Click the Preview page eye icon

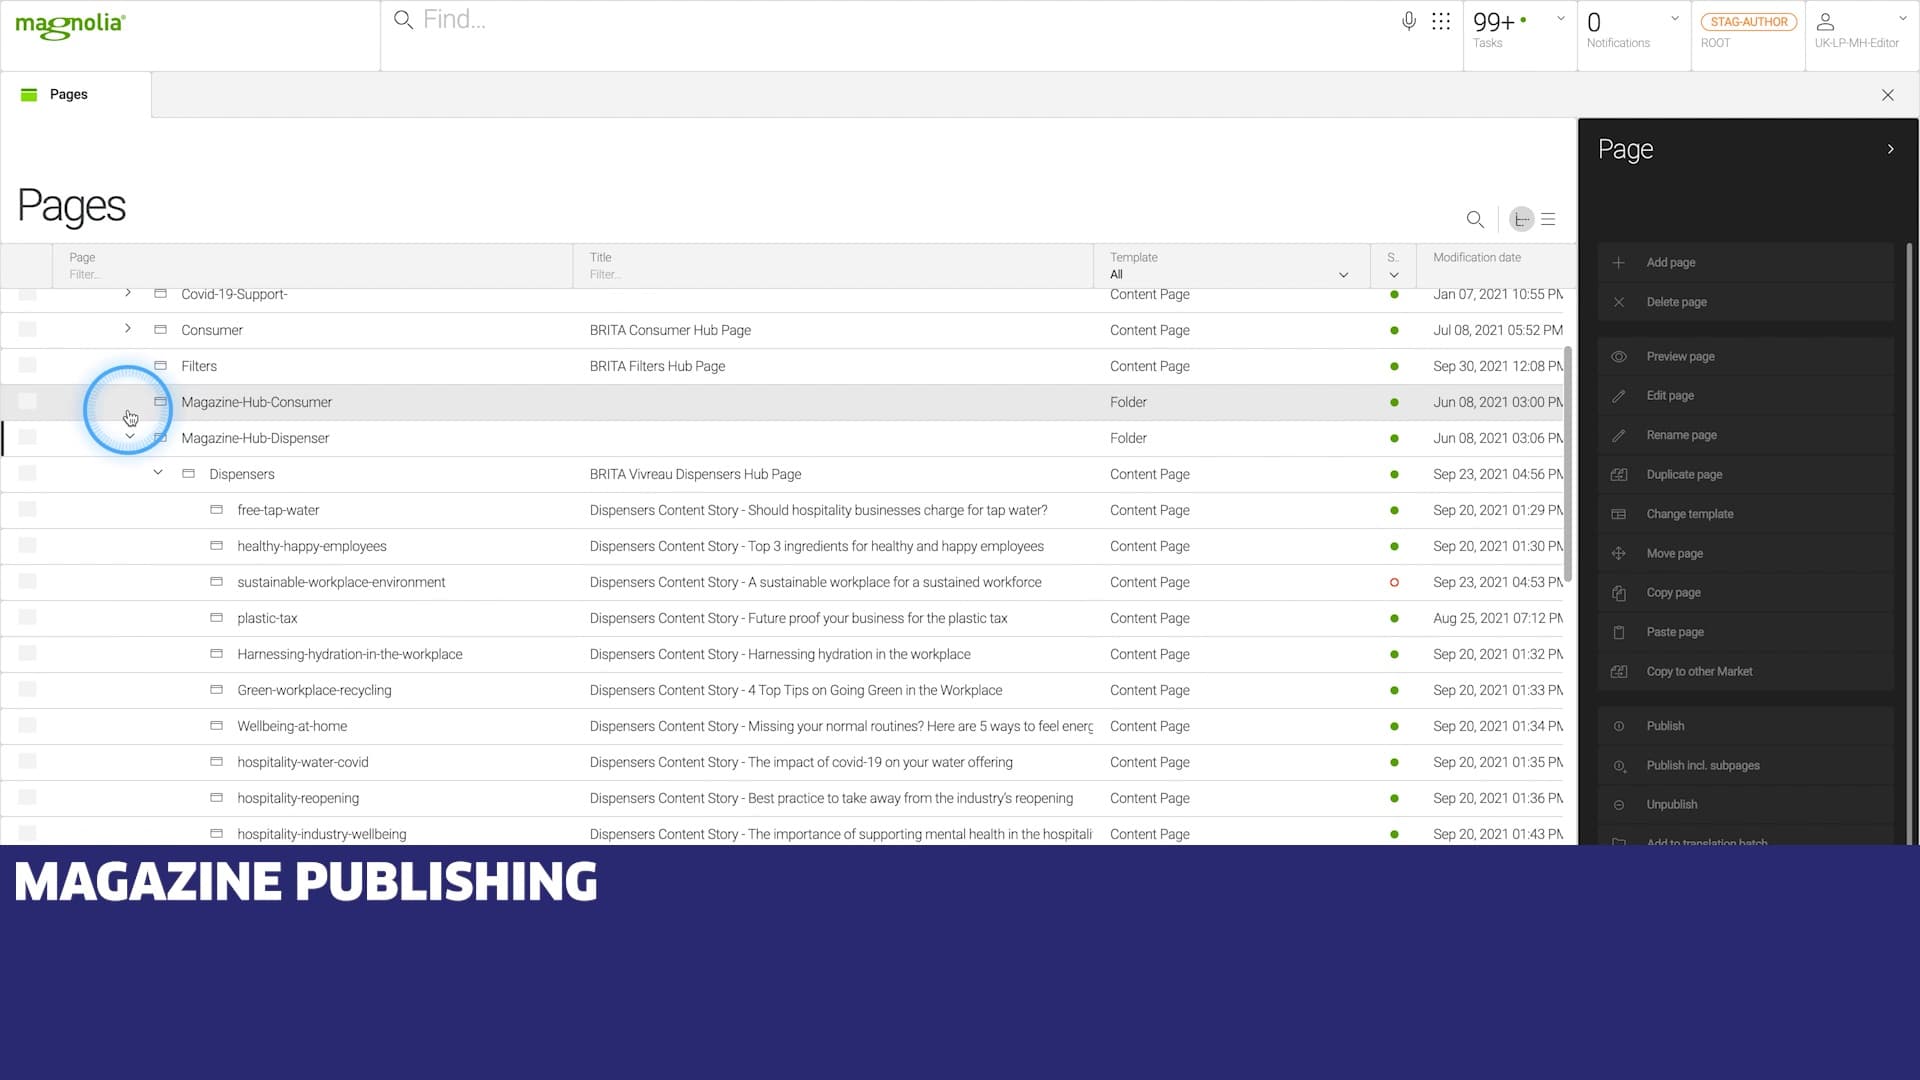[x=1619, y=357]
